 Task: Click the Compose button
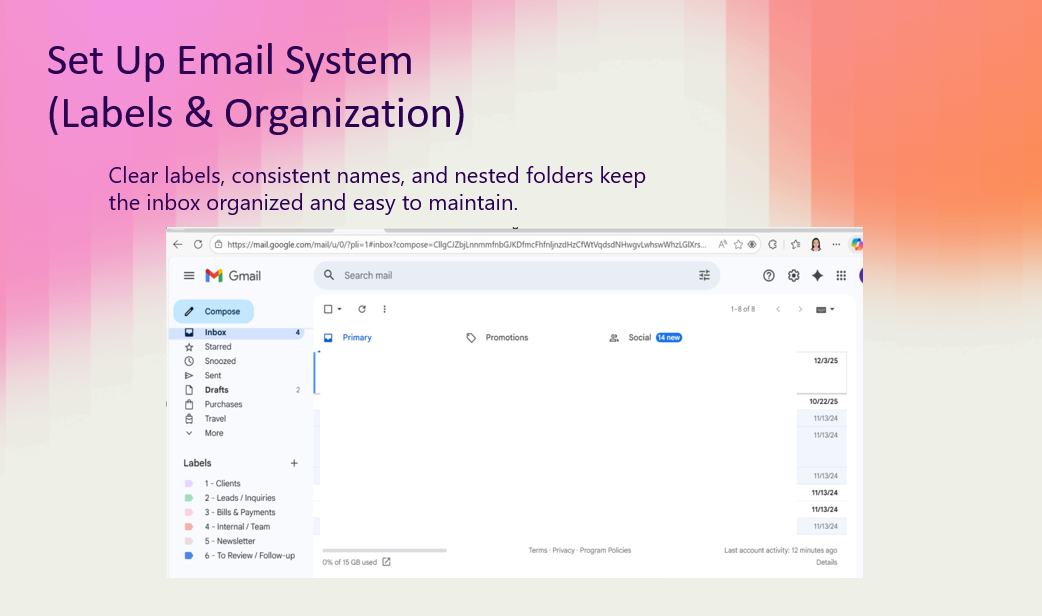click(x=213, y=311)
